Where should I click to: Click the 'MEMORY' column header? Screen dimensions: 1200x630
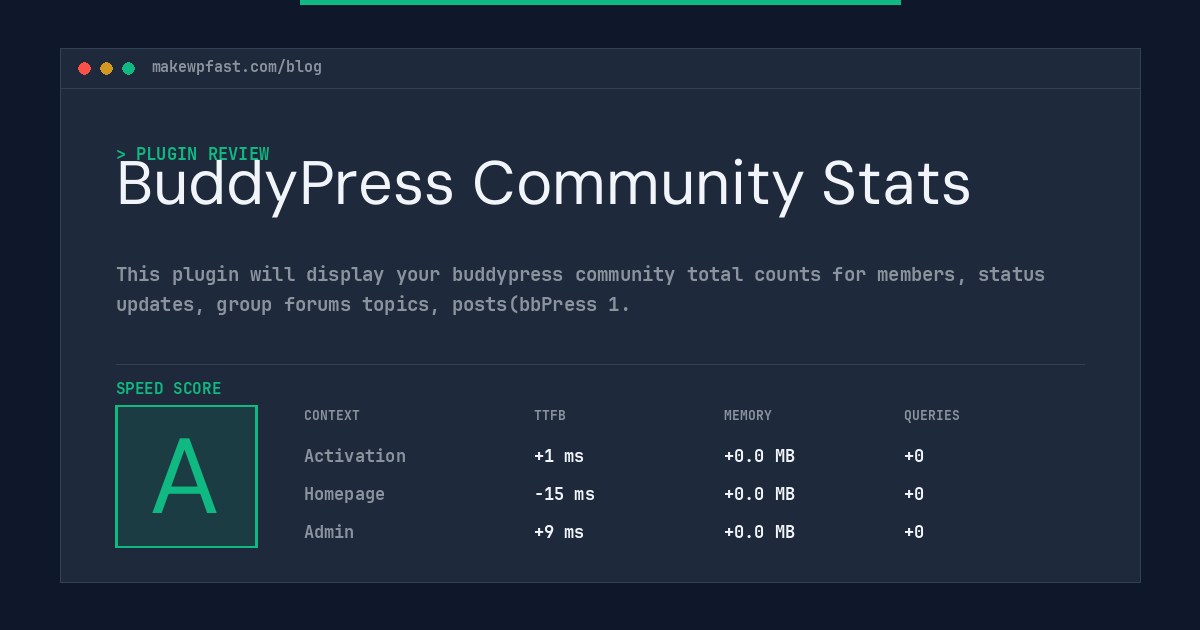(x=748, y=416)
